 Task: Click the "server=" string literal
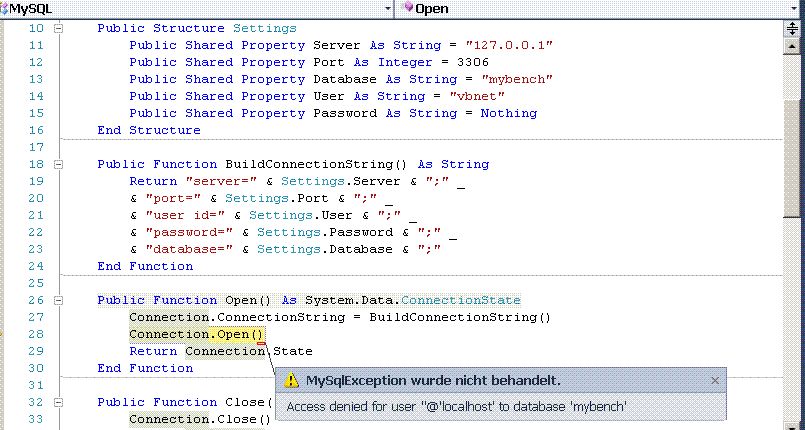[221, 181]
